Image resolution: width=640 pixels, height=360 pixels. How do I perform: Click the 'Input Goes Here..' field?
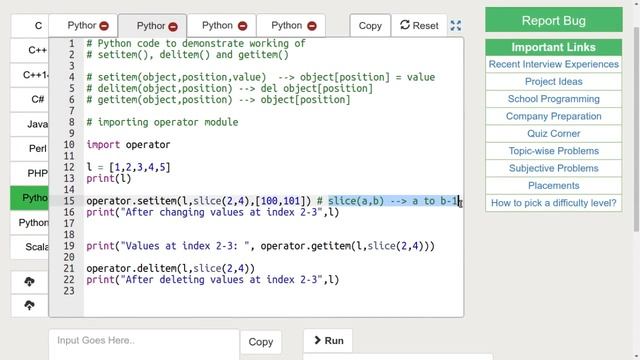click(144, 344)
